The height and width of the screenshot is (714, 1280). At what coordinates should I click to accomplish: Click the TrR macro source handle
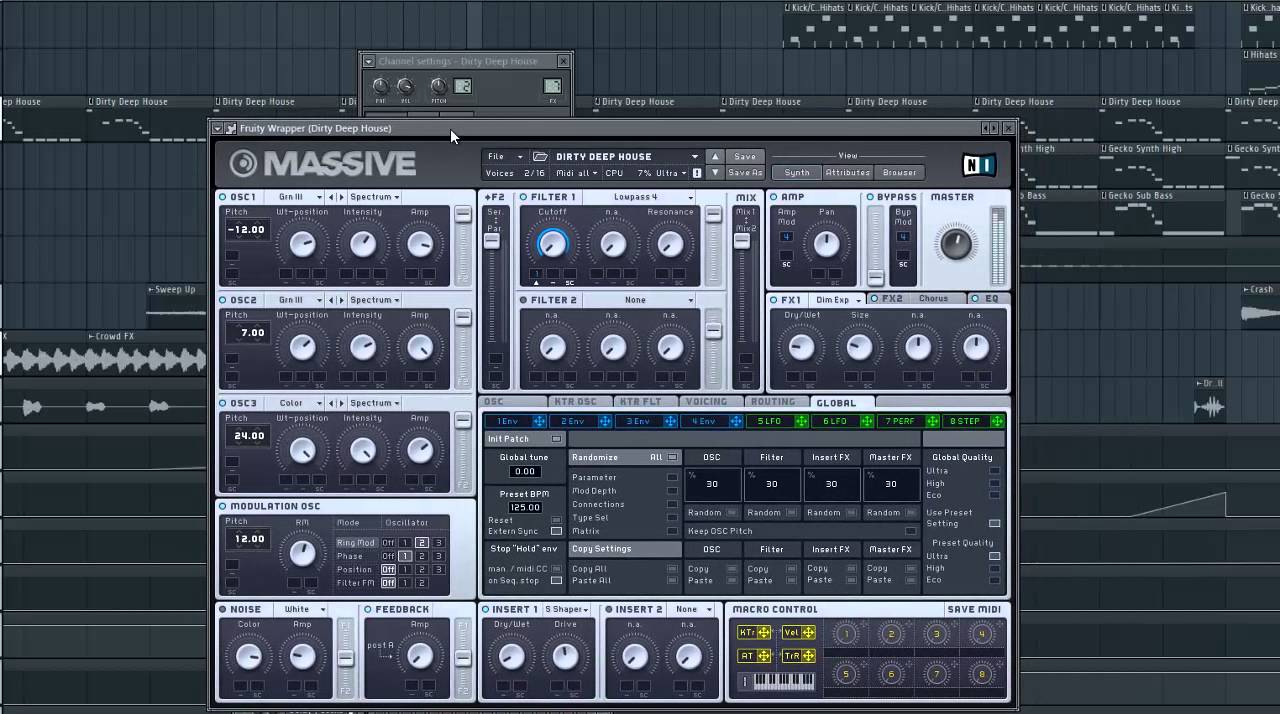(808, 655)
